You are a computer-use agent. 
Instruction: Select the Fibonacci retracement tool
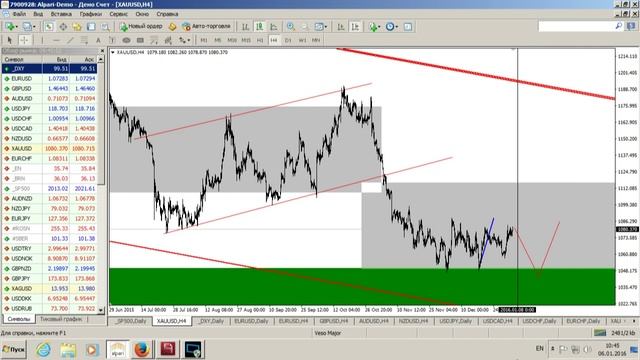click(154, 40)
